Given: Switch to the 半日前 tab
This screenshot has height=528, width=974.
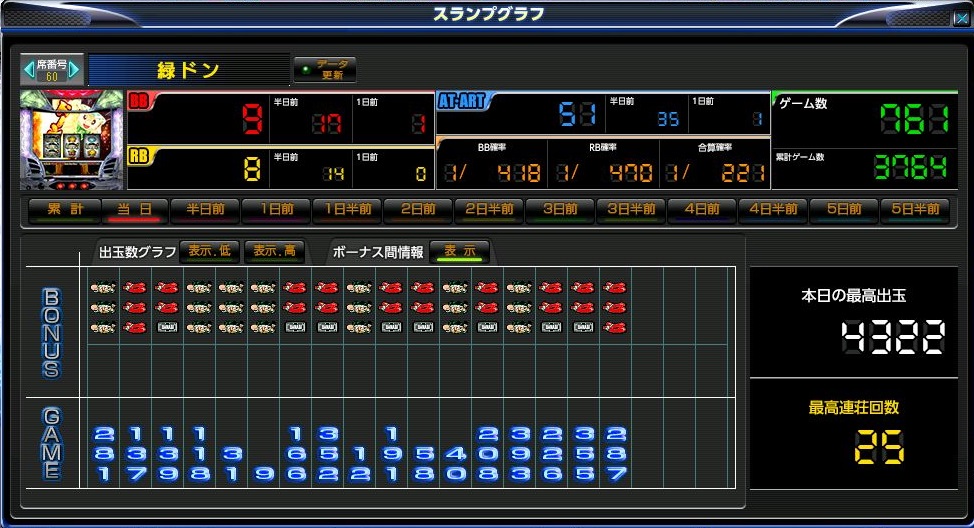Looking at the screenshot, I should [205, 210].
